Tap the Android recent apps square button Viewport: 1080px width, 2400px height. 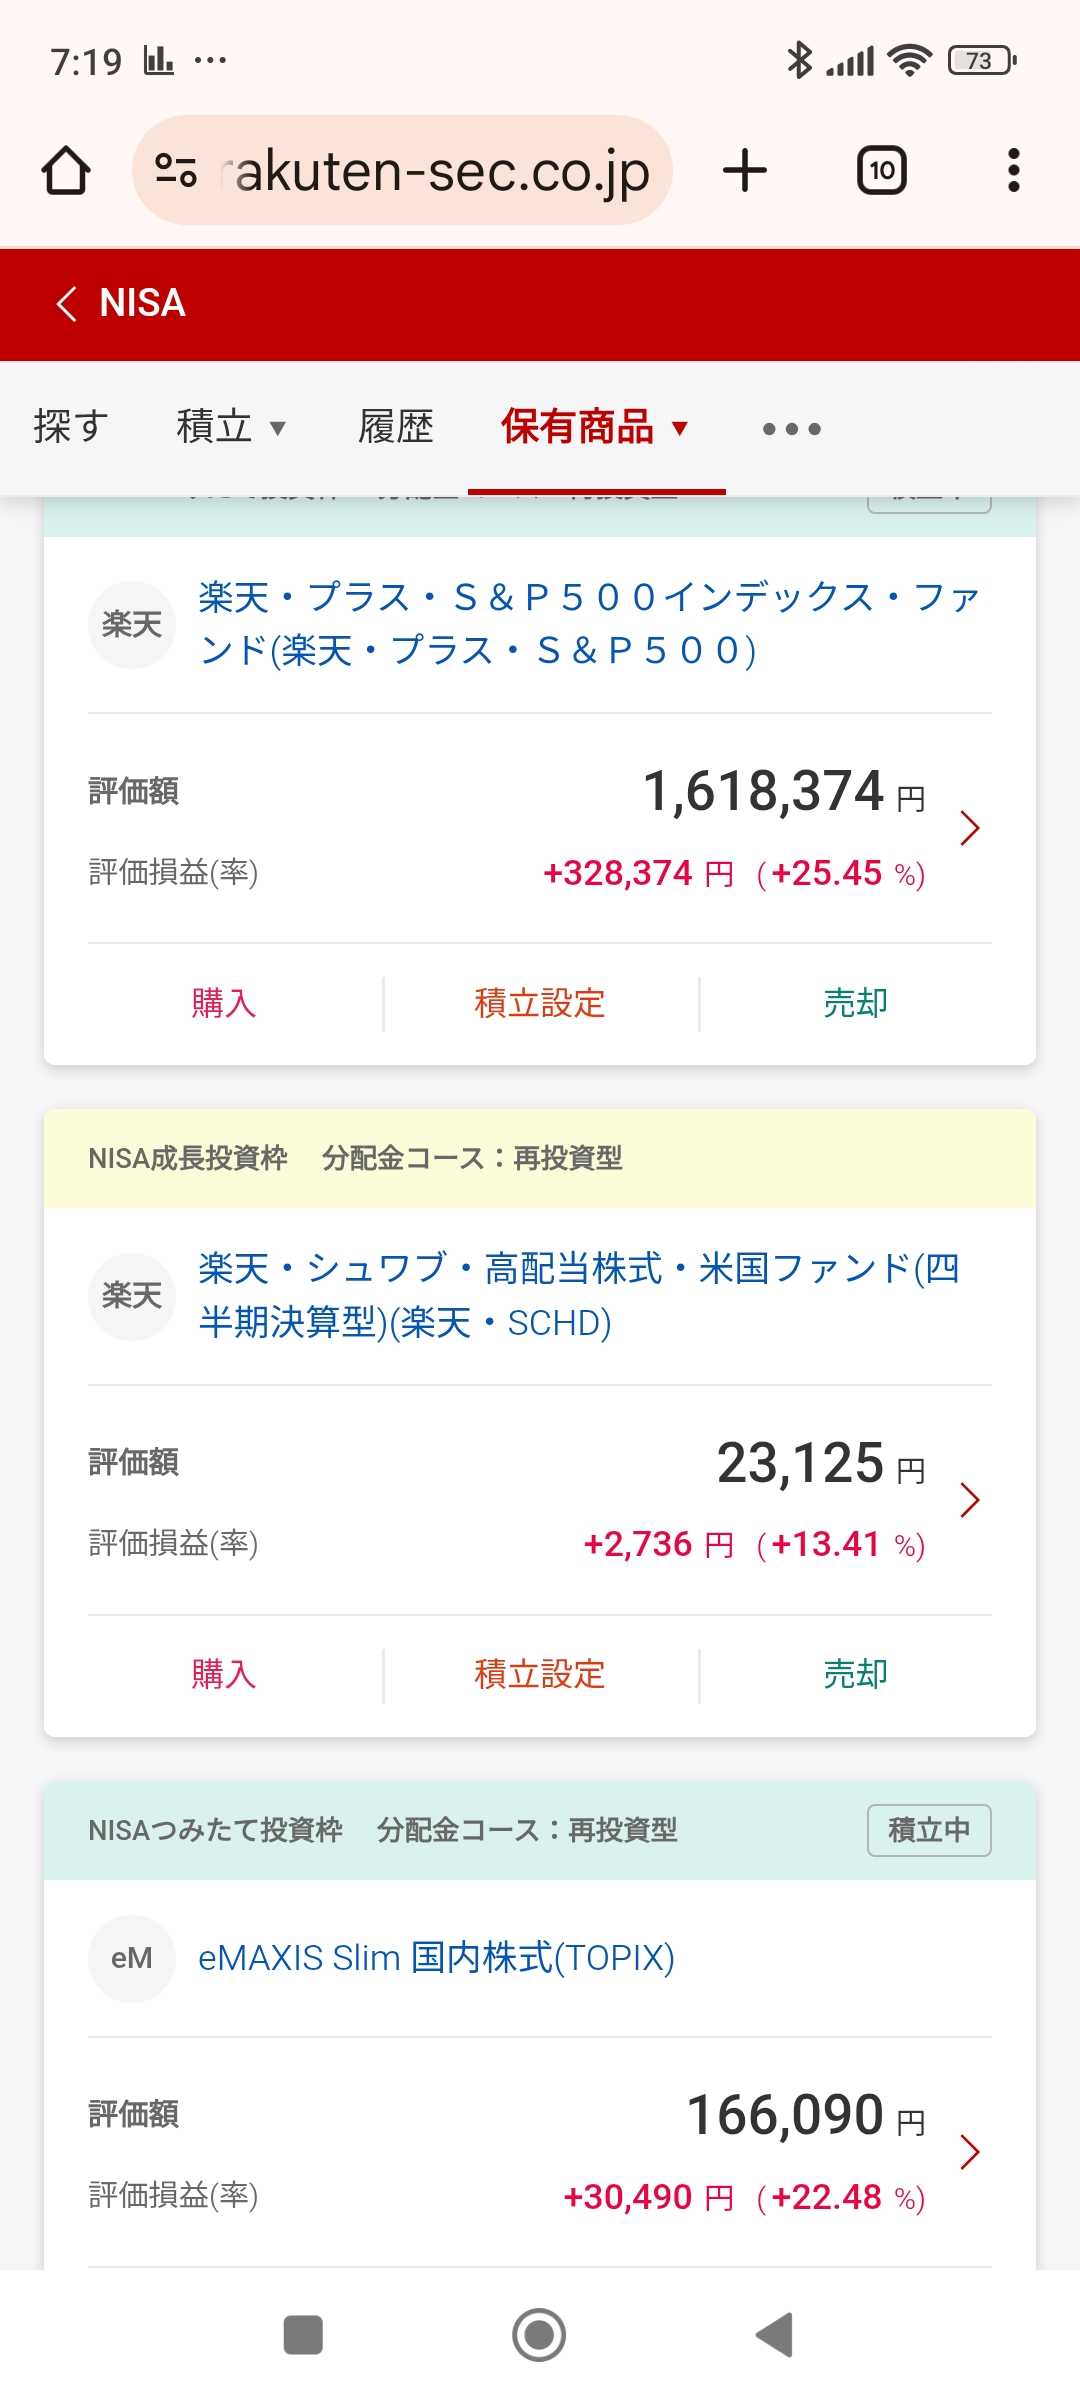point(303,2335)
